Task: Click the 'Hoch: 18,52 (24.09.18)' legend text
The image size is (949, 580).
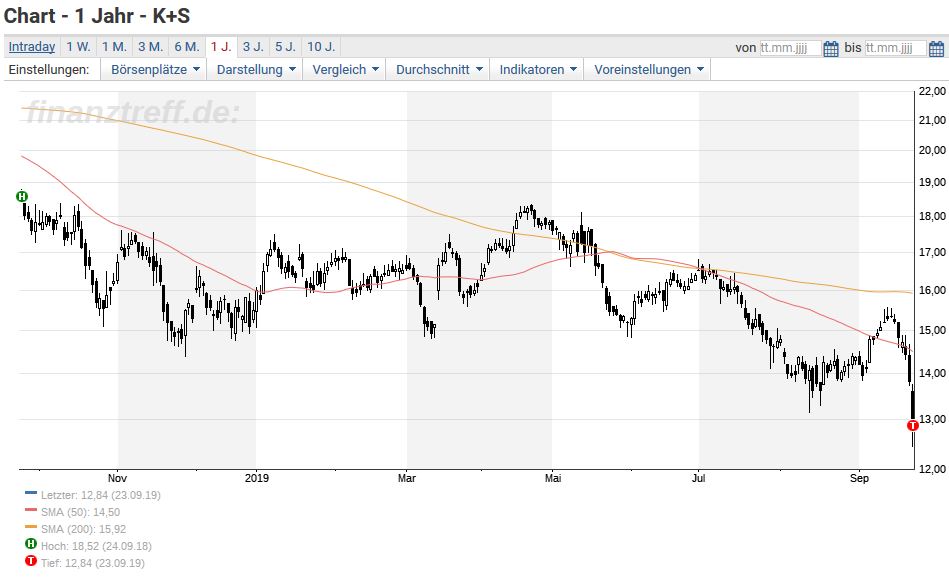Action: pyautogui.click(x=96, y=546)
